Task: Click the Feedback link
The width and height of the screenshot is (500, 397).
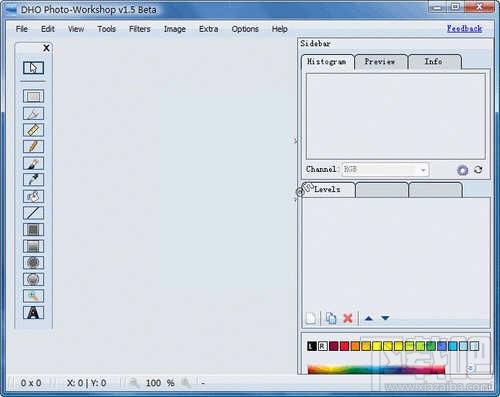Action: pyautogui.click(x=464, y=29)
